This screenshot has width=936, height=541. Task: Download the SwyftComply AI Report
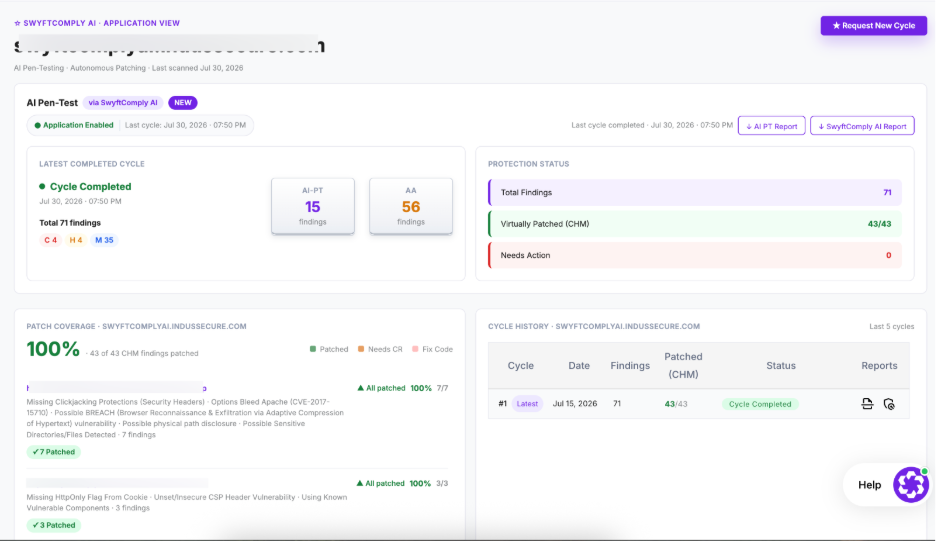(862, 126)
